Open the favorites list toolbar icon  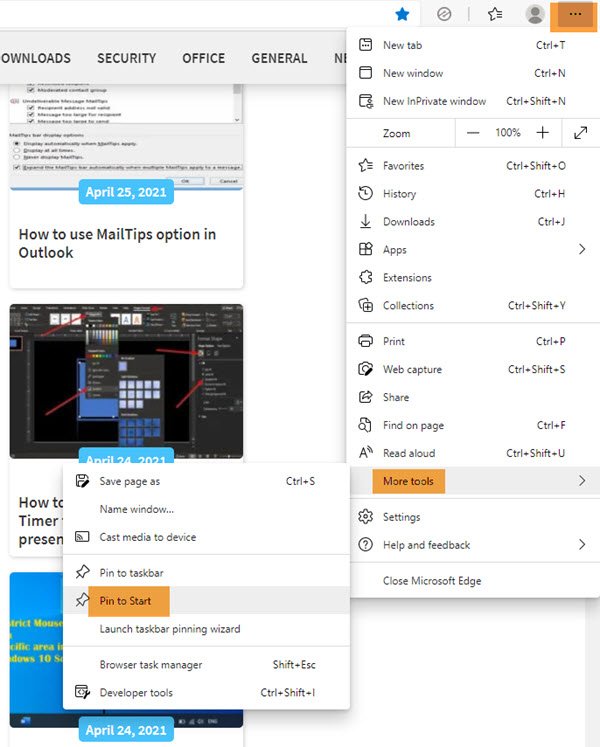(x=495, y=14)
